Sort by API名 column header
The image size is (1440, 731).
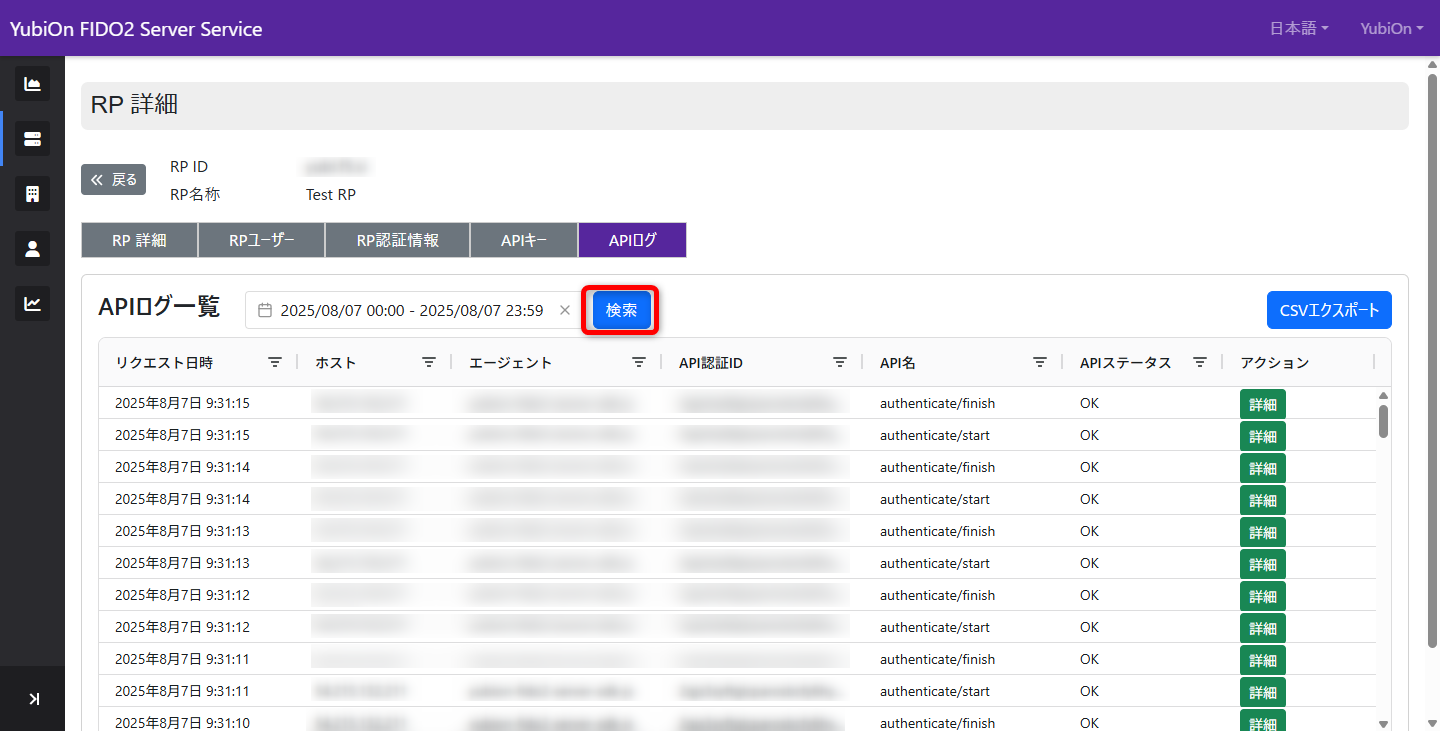pos(898,363)
